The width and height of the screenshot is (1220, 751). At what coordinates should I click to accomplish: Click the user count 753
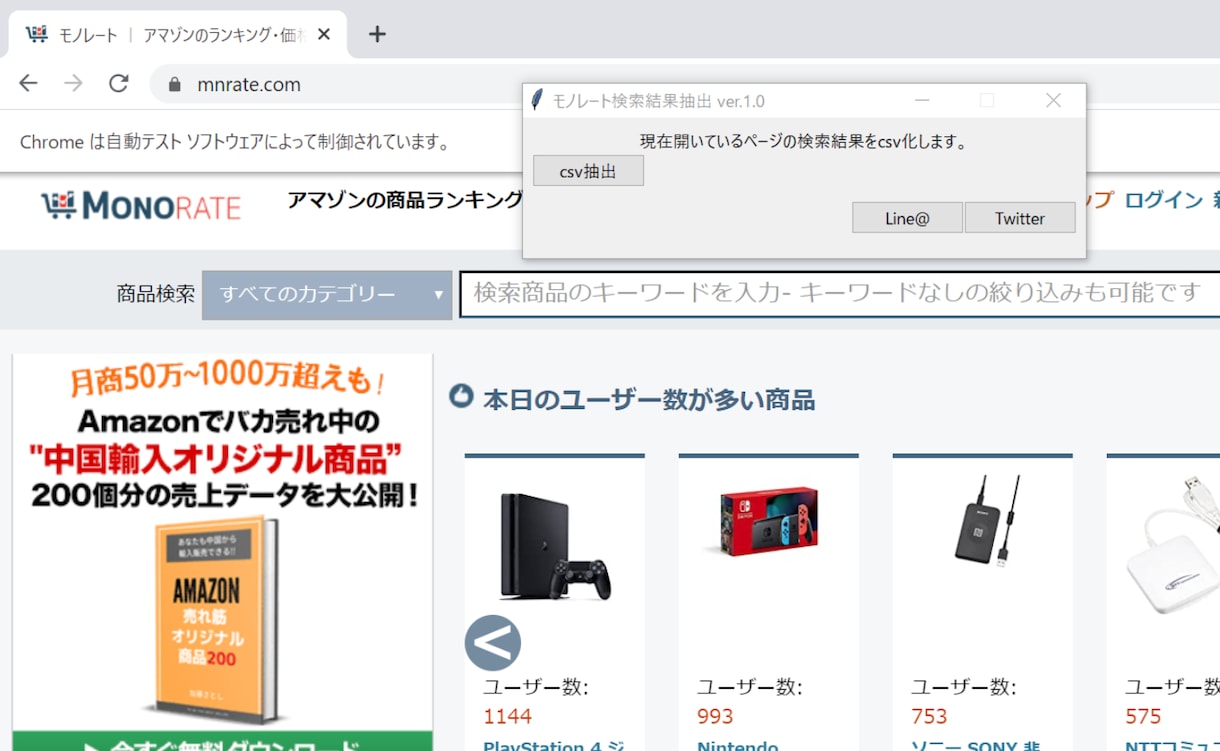[x=929, y=716]
